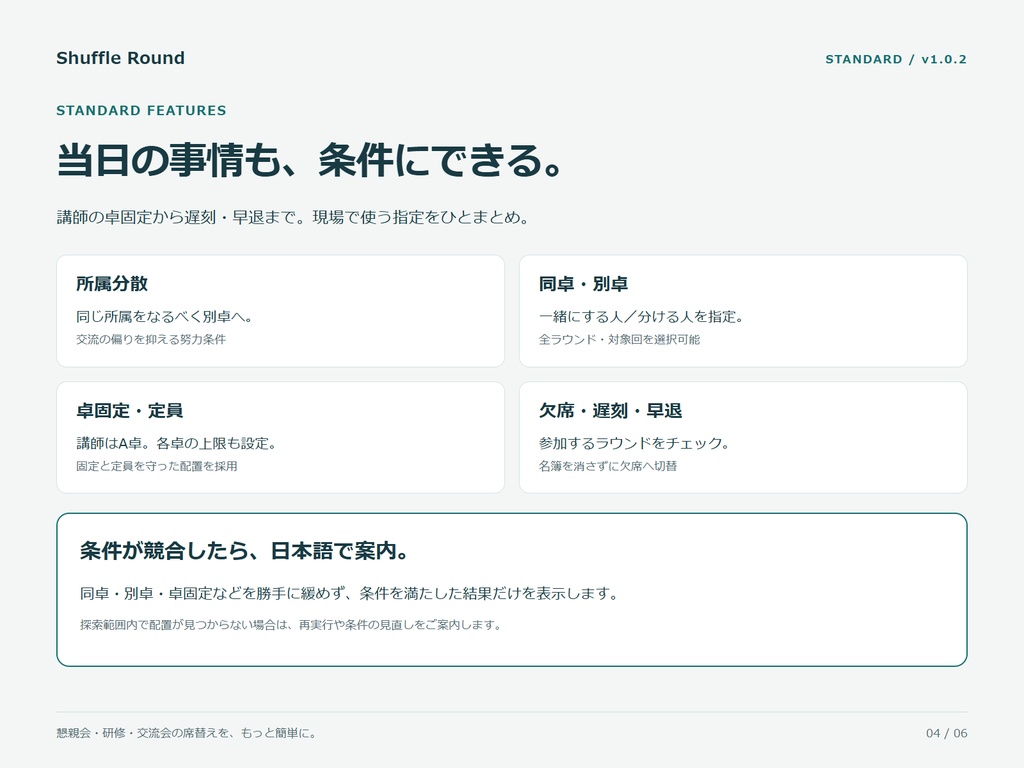Click heading 条件が競合したら、日本語で案内。
This screenshot has height=768, width=1024.
pyautogui.click(x=244, y=551)
